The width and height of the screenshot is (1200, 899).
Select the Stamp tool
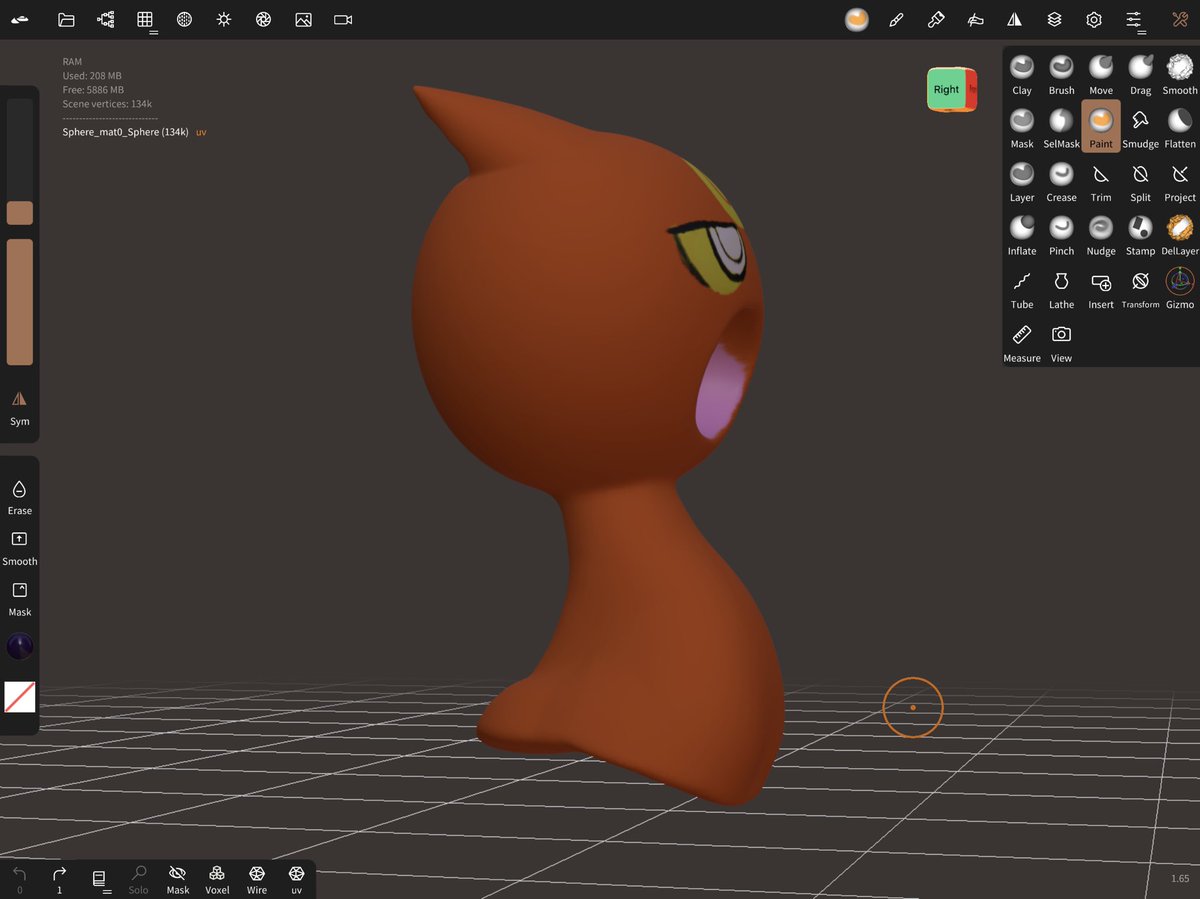pyautogui.click(x=1140, y=236)
